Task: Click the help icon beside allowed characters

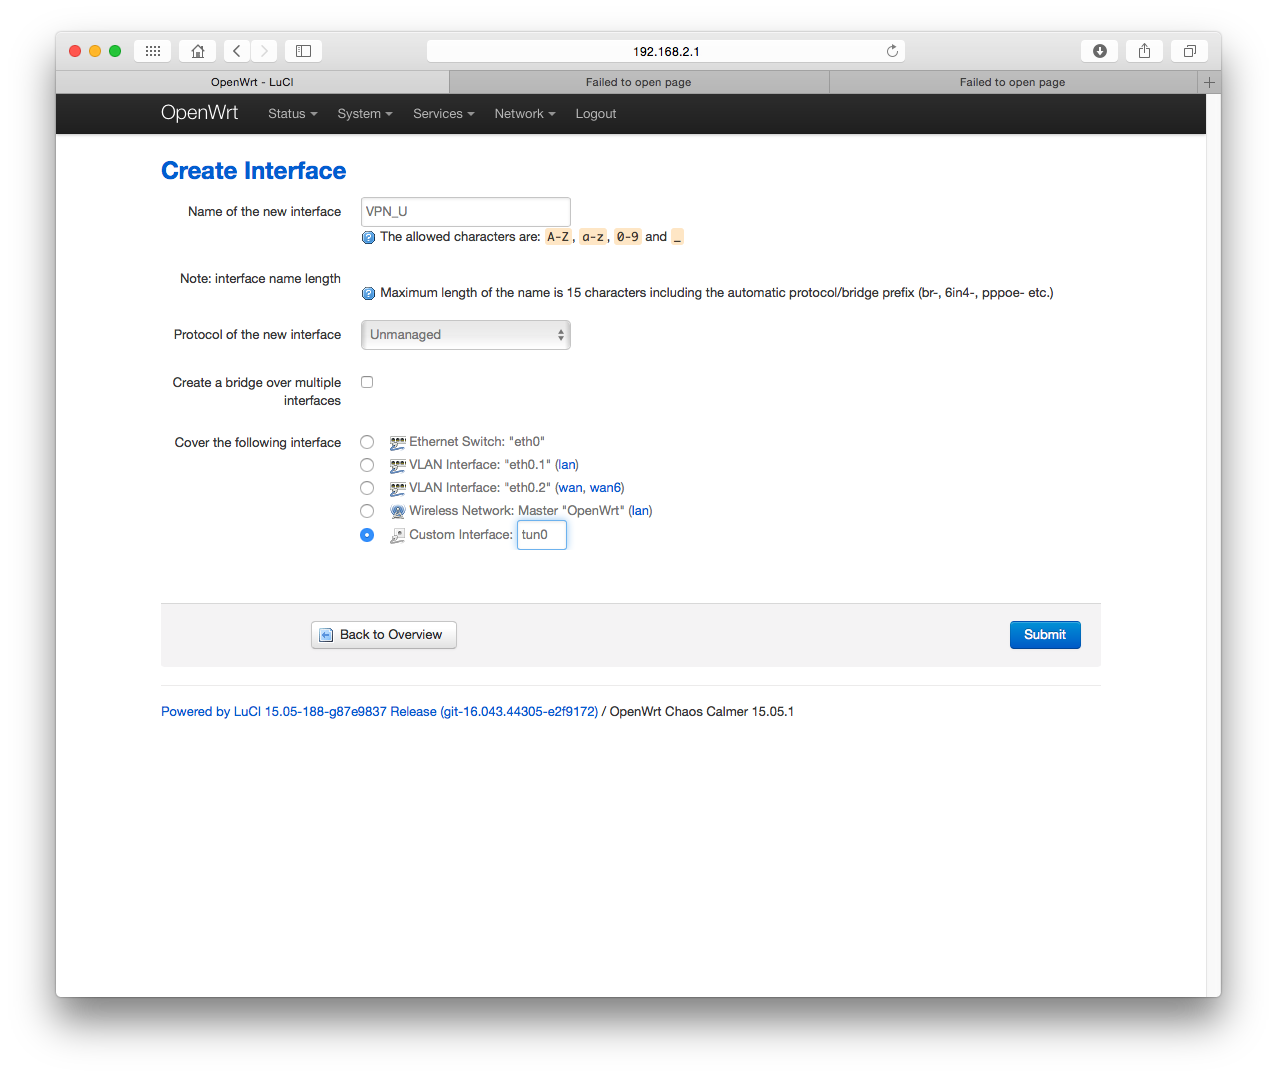Action: point(368,237)
